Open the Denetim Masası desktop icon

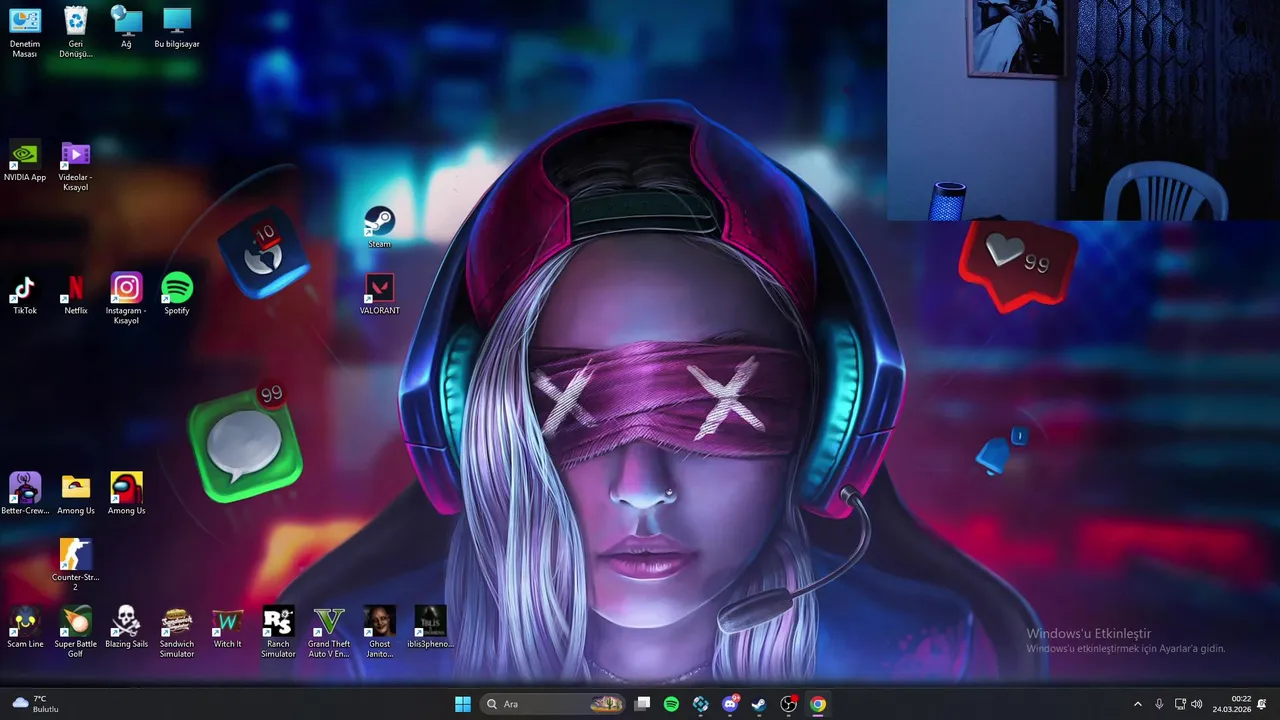point(25,31)
